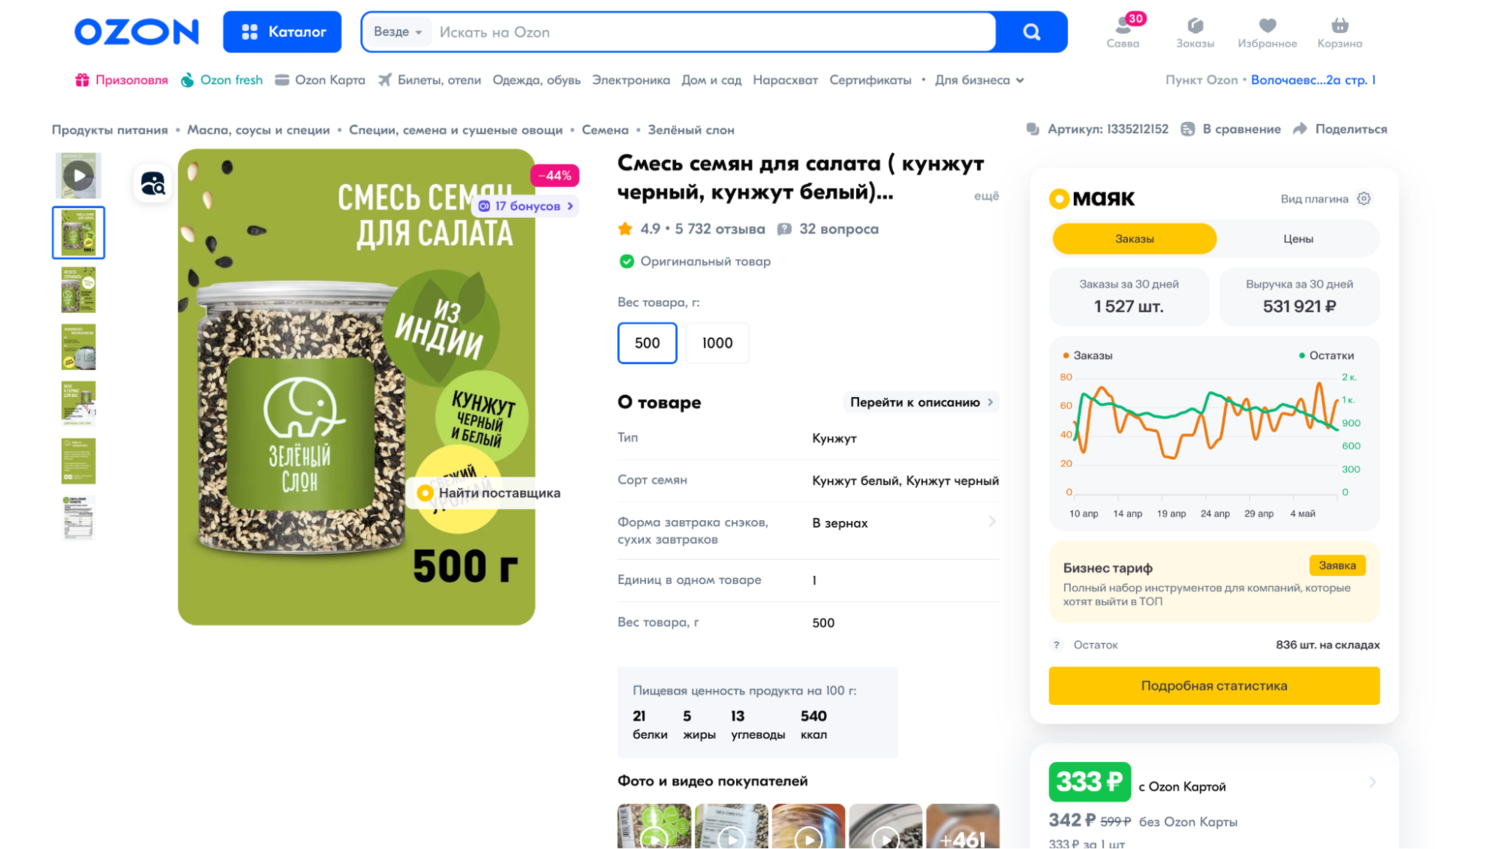Viewport: 1500px width, 849px height.
Task: Open the Электроника menu item
Action: [631, 80]
